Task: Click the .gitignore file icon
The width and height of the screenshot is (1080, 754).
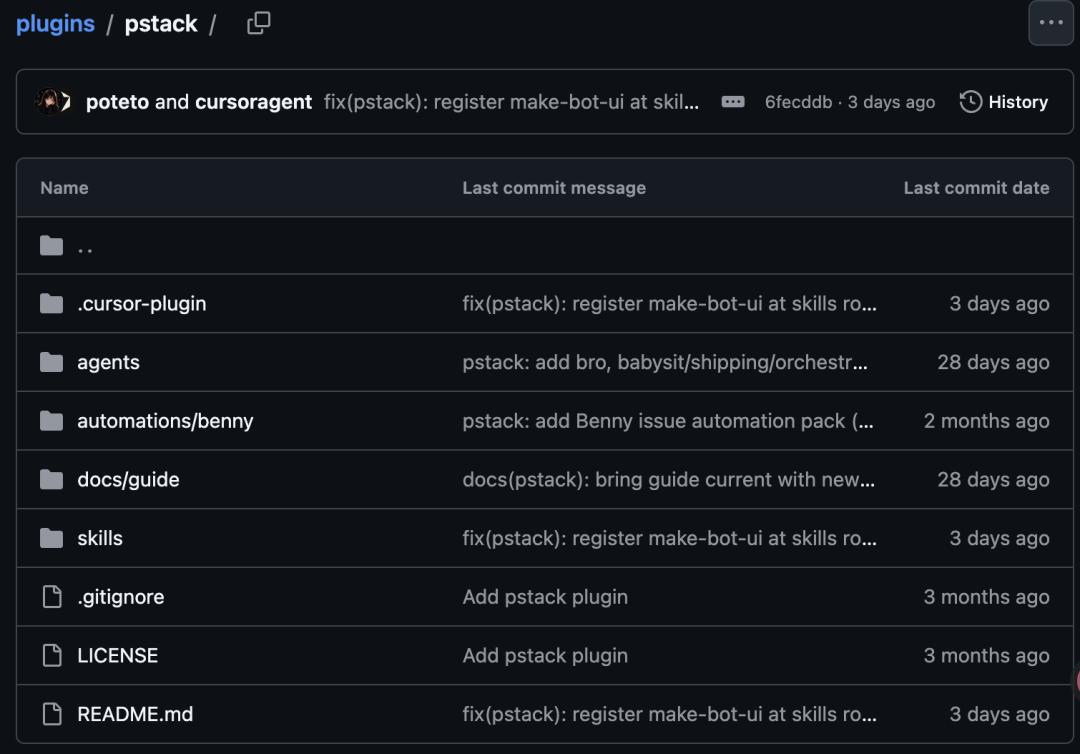Action: point(52,597)
